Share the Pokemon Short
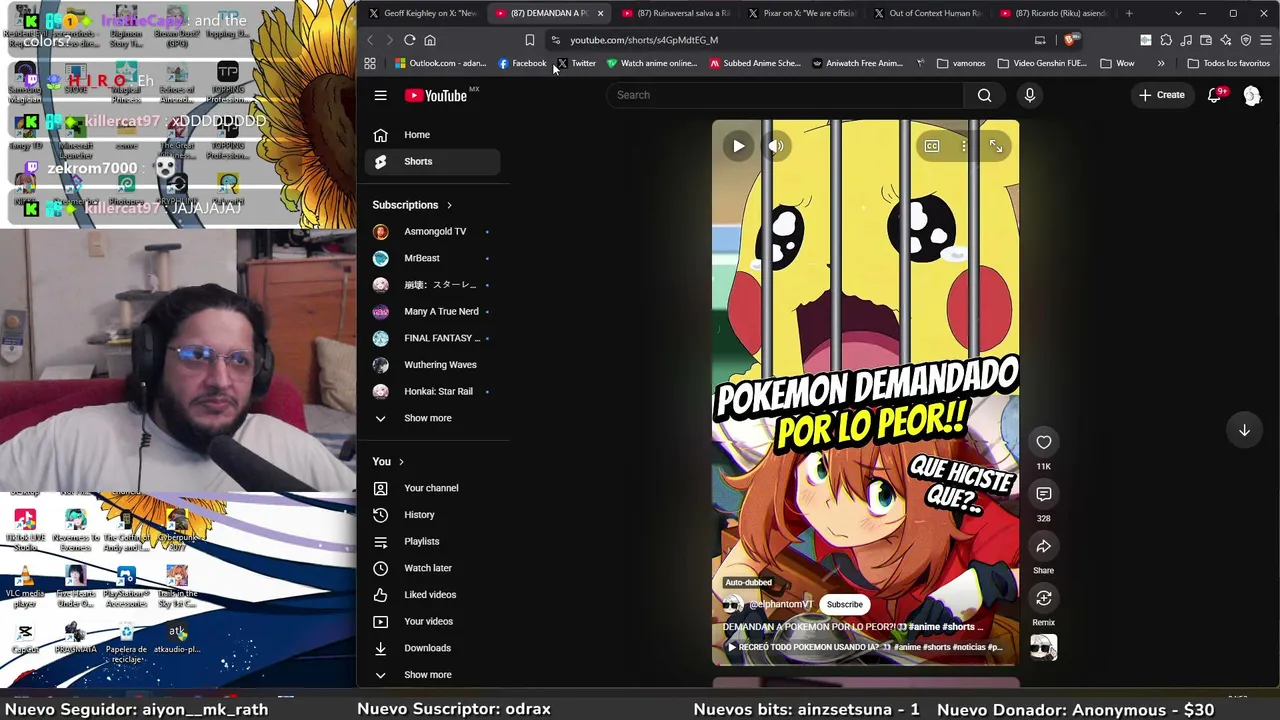The image size is (1280, 720). [1043, 546]
